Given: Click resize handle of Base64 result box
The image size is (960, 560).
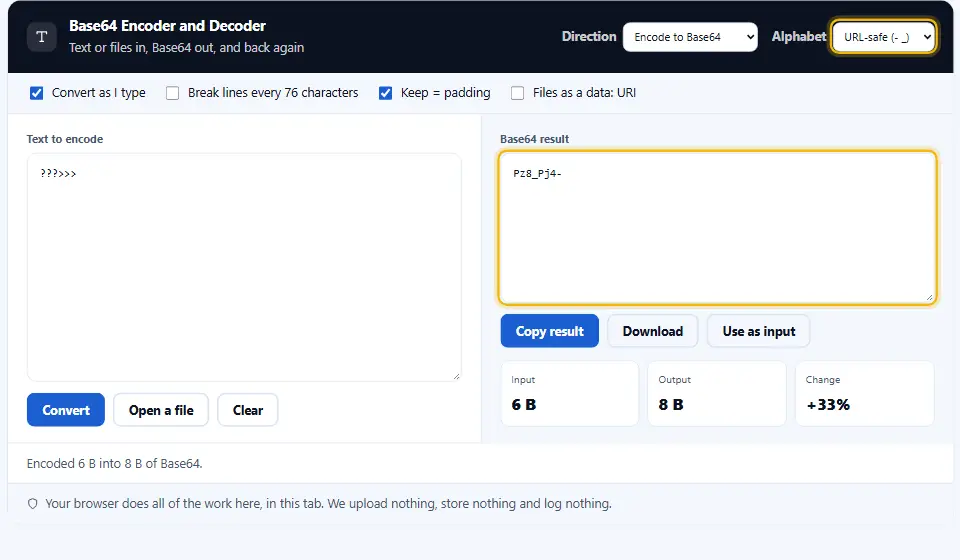Looking at the screenshot, I should (929, 297).
